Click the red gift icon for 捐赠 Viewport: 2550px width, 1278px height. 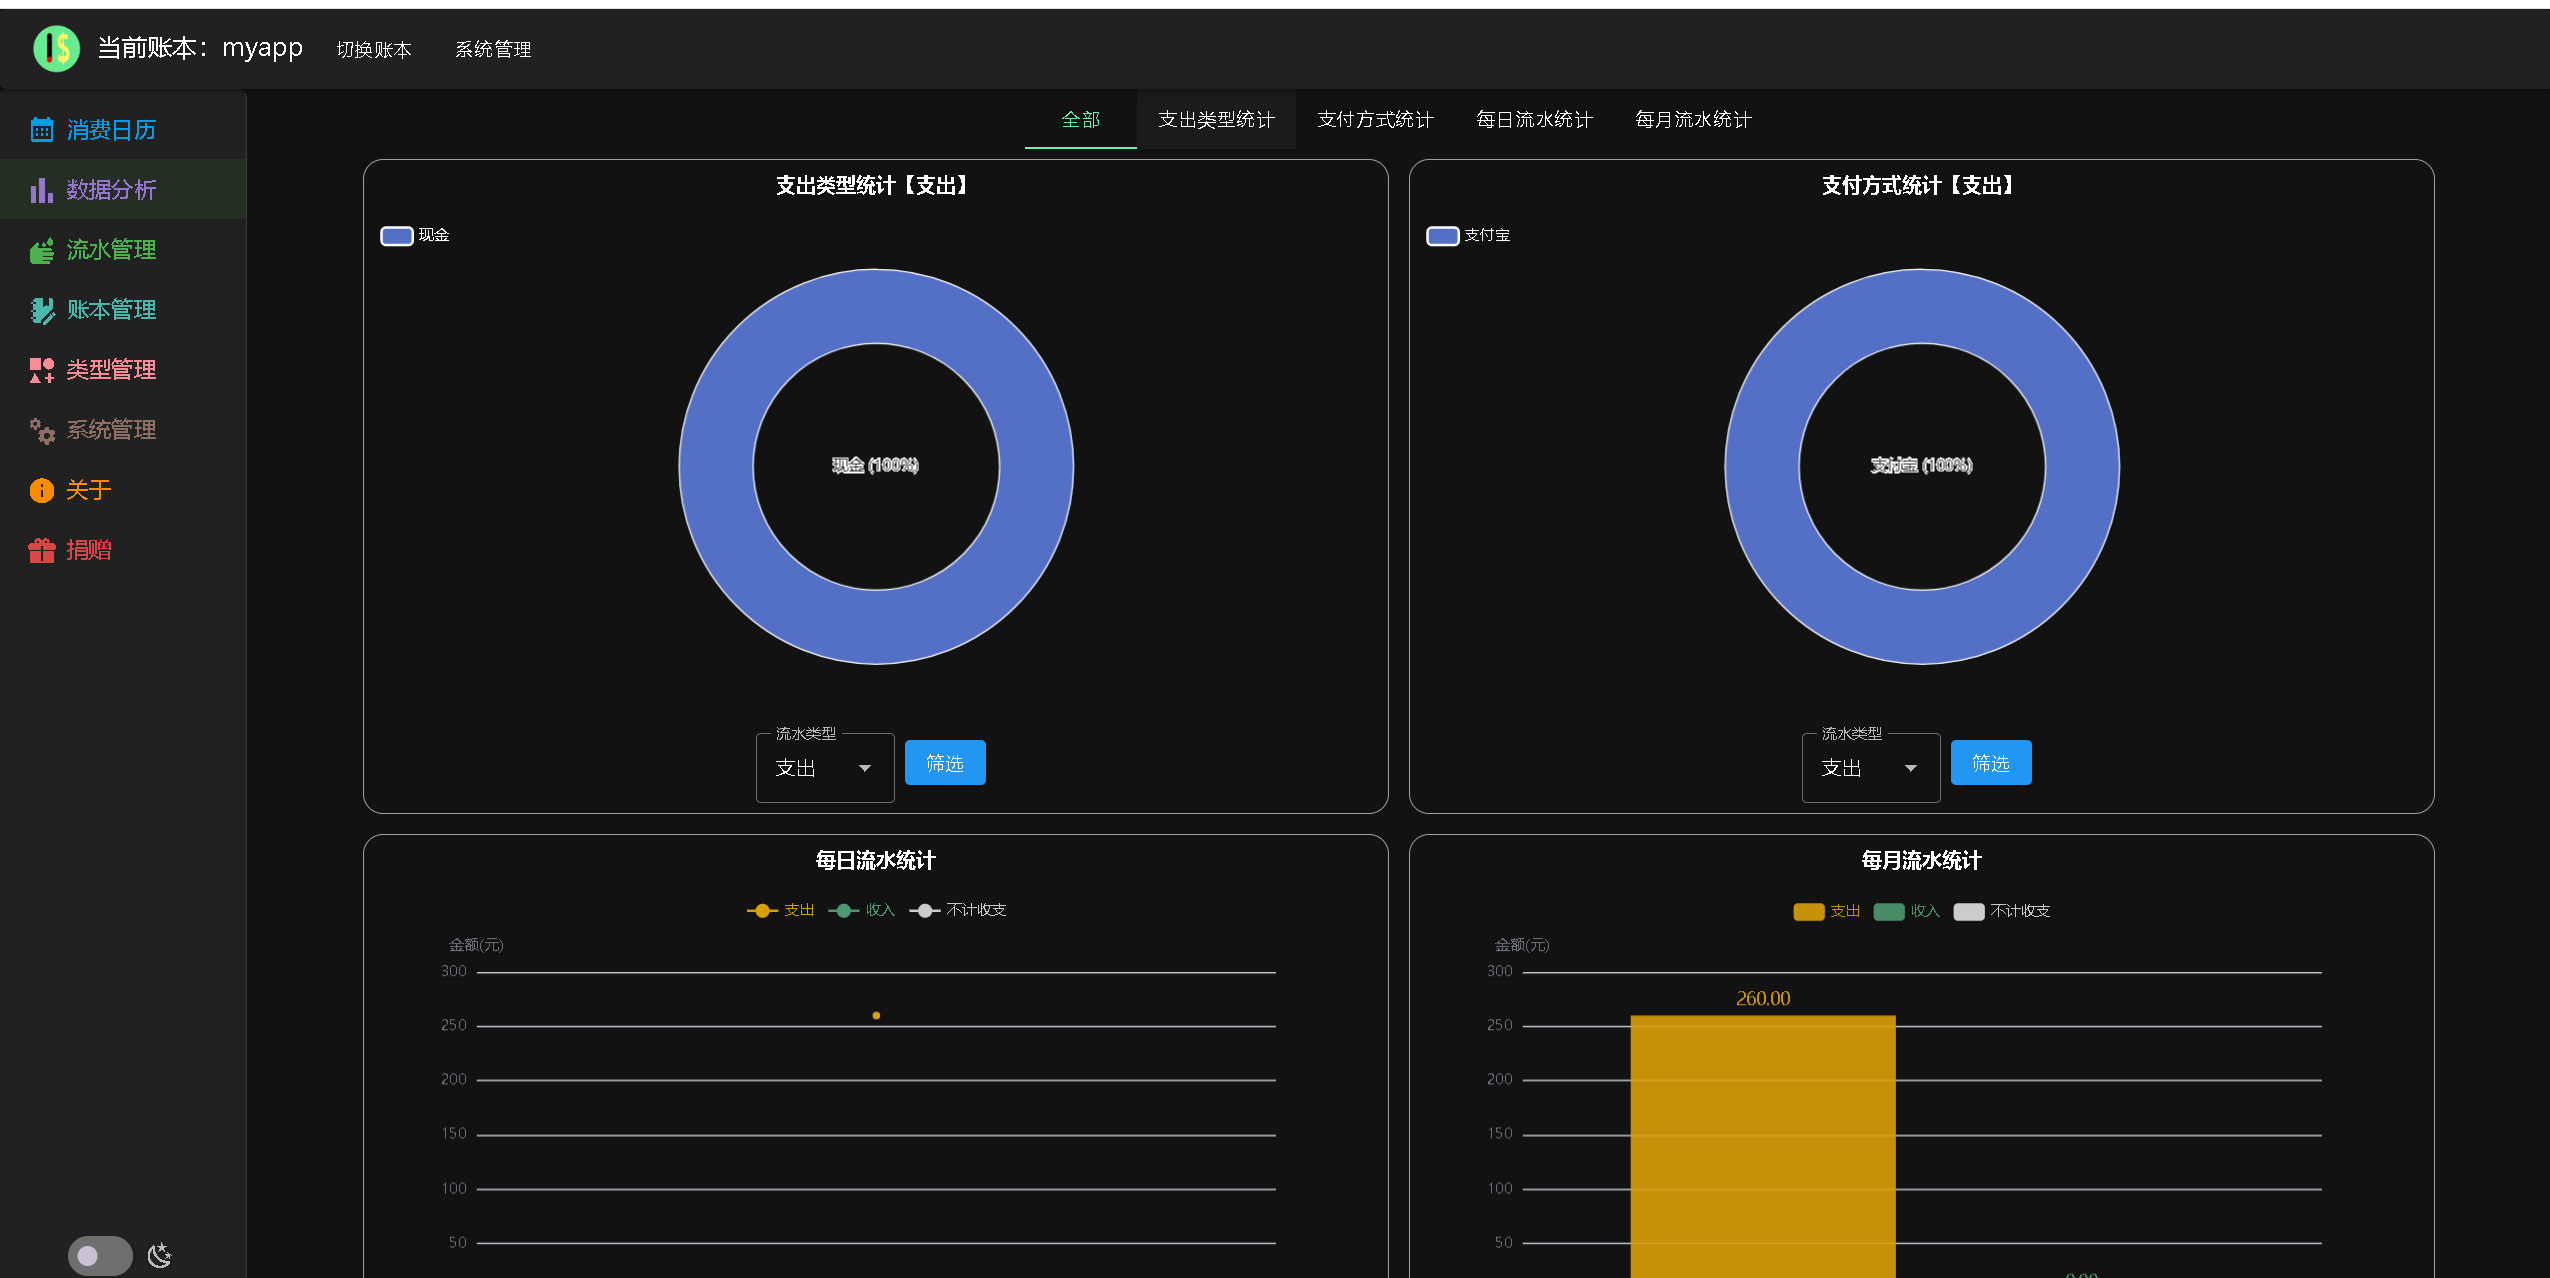tap(41, 550)
